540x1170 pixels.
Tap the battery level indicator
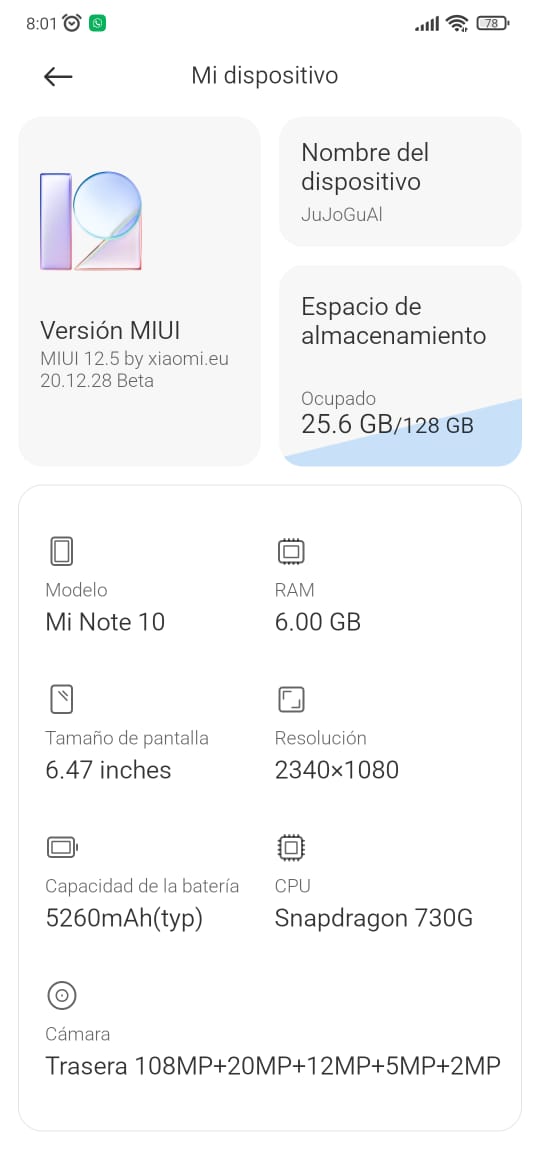click(x=492, y=24)
